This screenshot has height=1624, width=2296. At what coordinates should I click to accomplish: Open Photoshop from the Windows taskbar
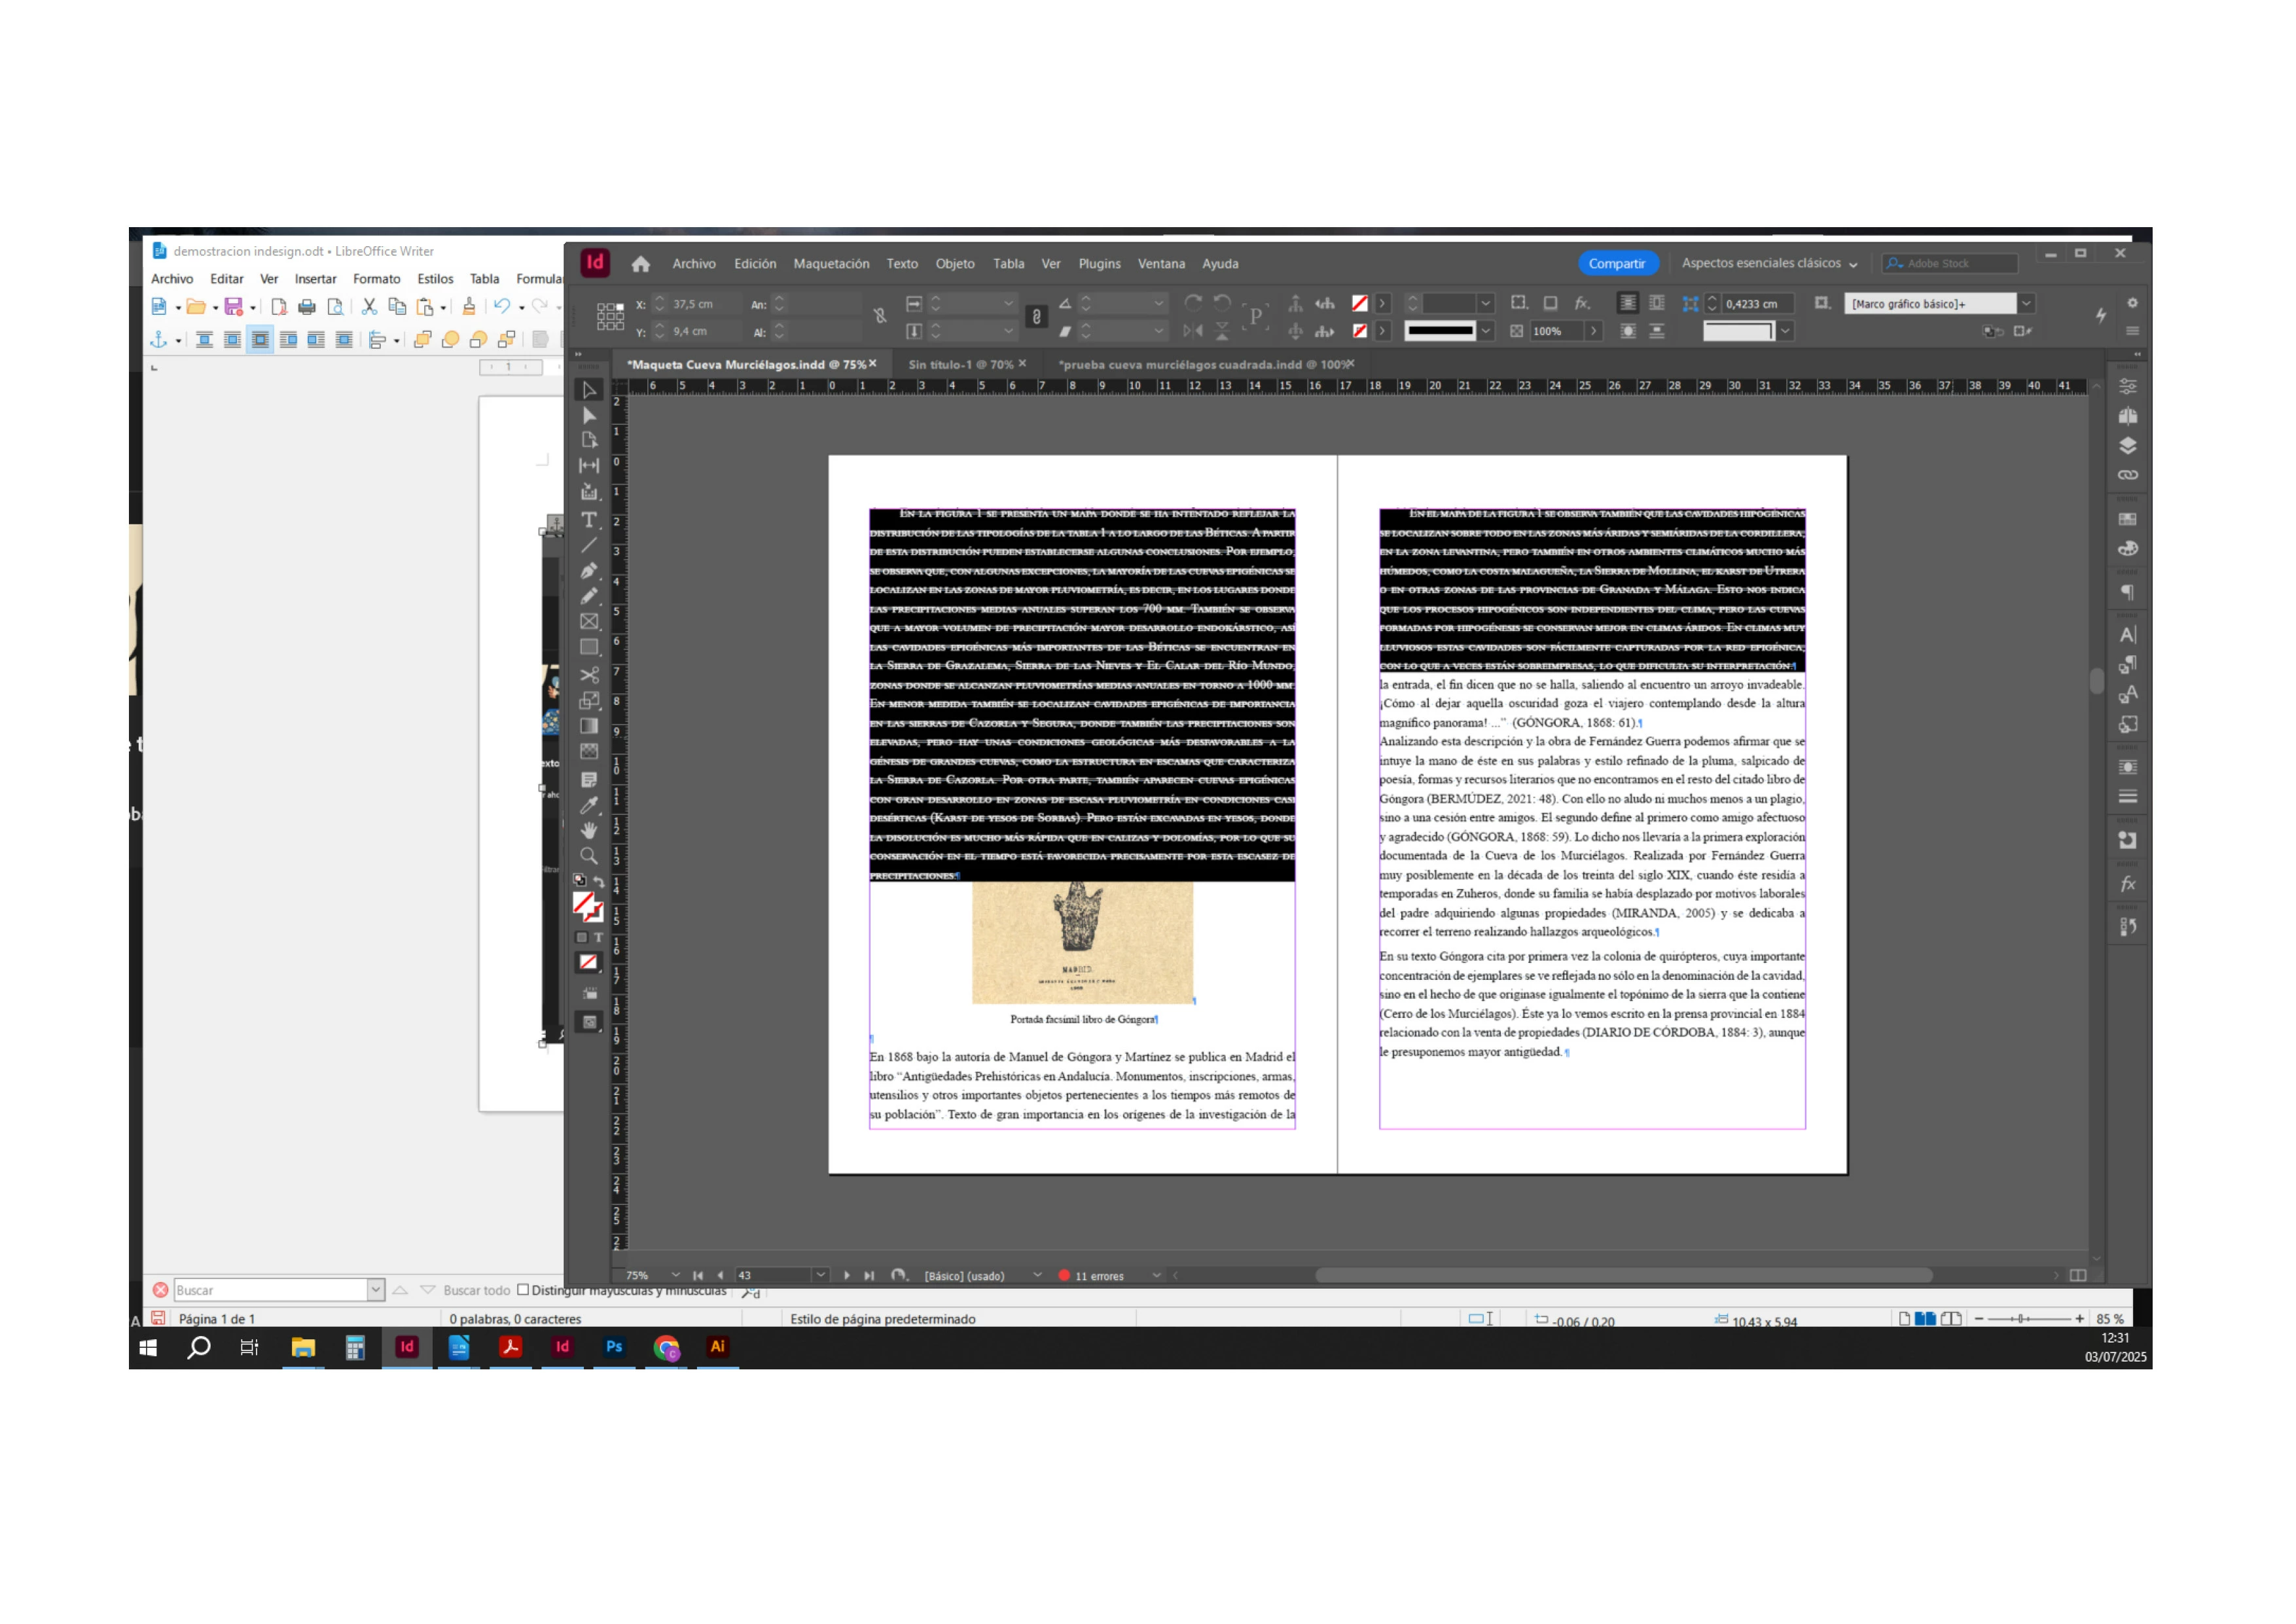pyautogui.click(x=614, y=1347)
